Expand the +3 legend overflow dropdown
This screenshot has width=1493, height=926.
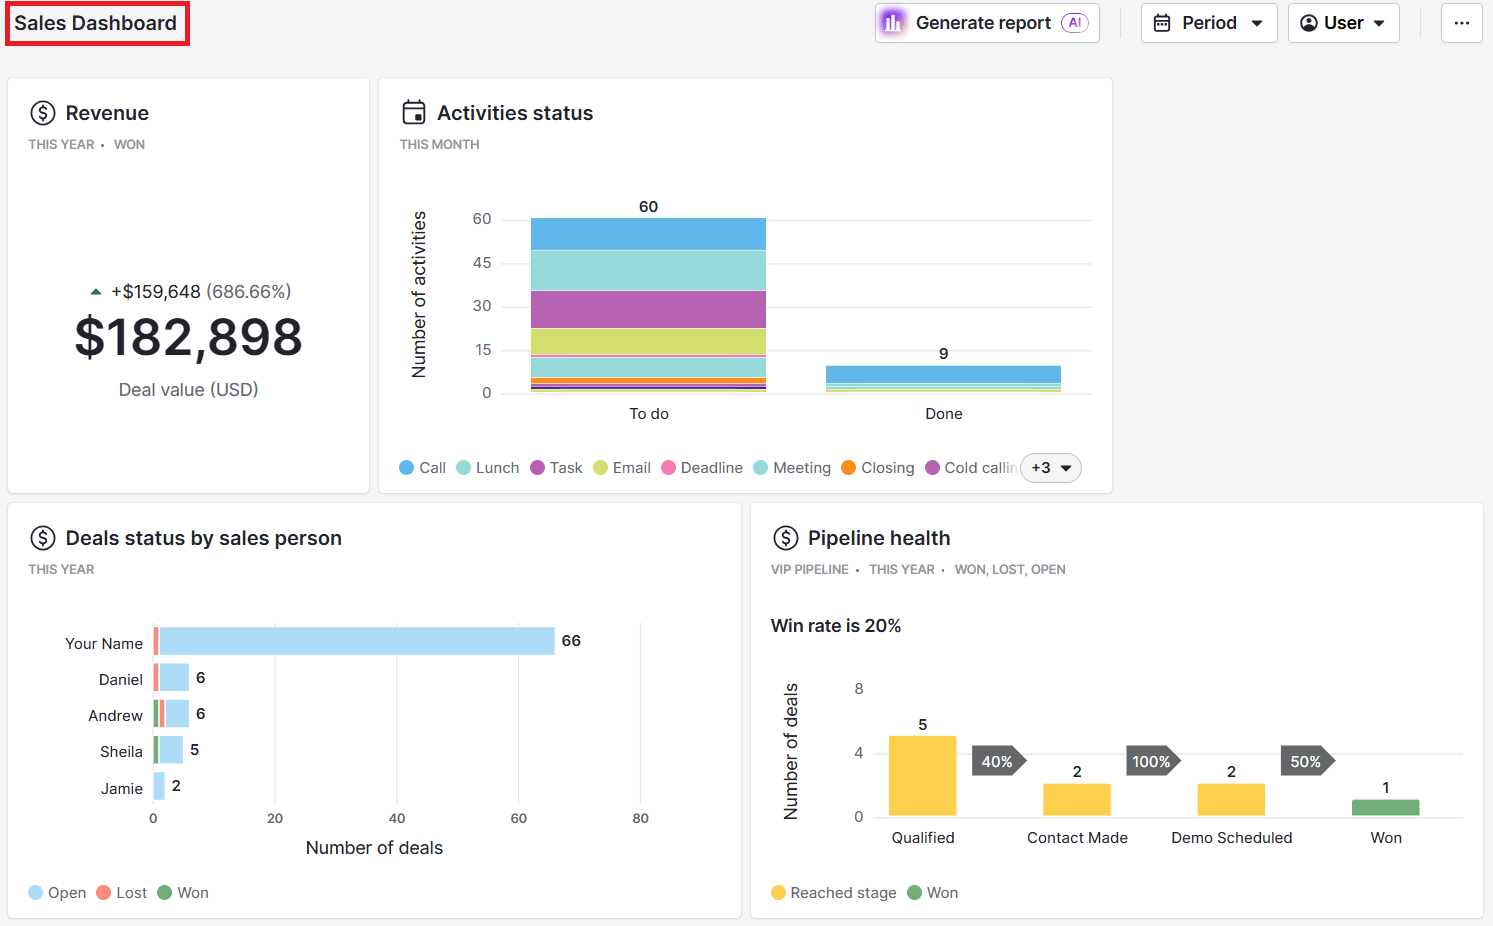(1050, 467)
